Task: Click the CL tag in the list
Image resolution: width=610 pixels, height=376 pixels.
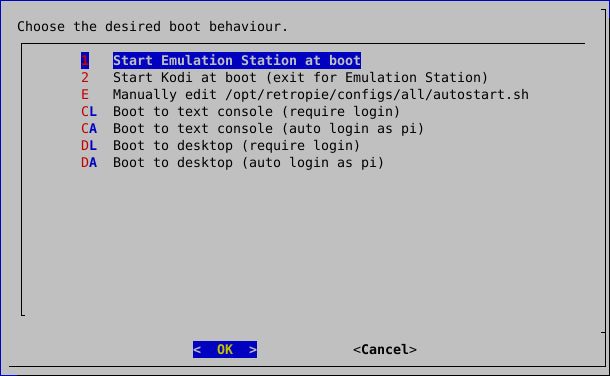Action: pyautogui.click(x=89, y=112)
